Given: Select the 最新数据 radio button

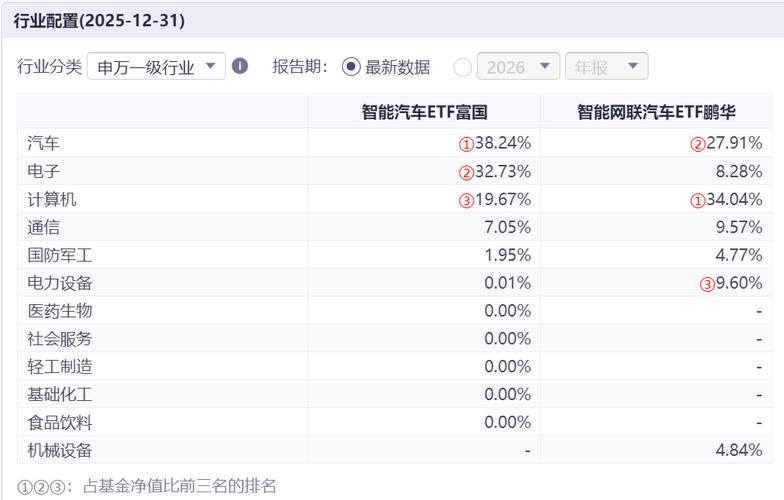Looking at the screenshot, I should coord(351,66).
